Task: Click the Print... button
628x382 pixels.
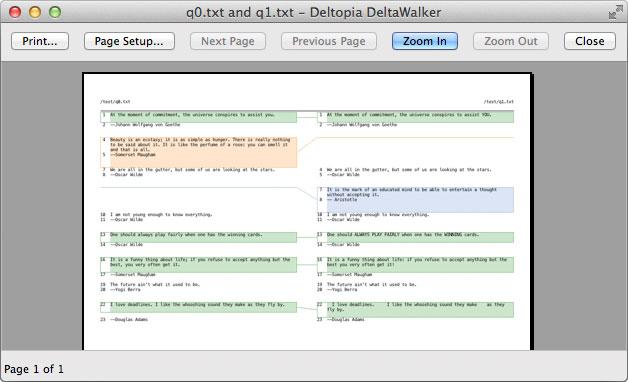Action: click(x=40, y=41)
